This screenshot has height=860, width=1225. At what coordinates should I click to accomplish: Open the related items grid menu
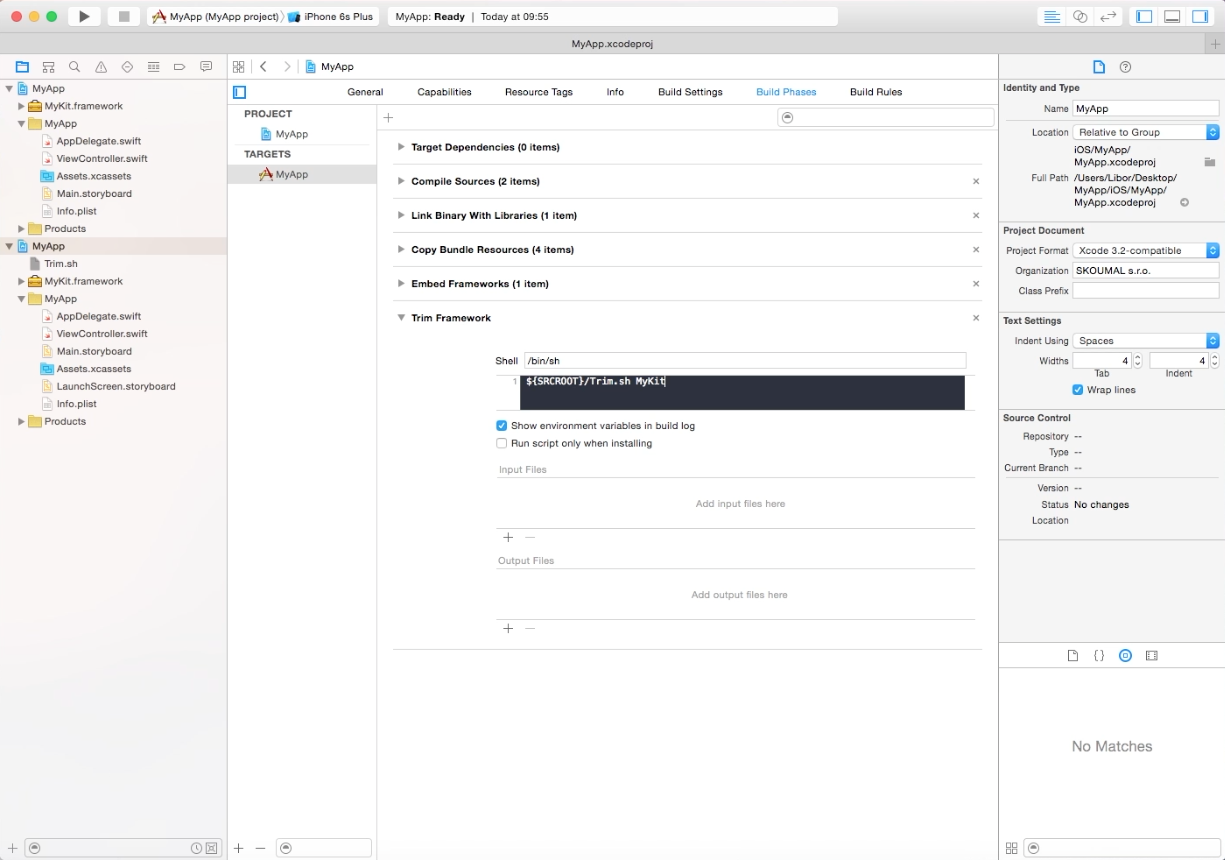click(x=238, y=67)
